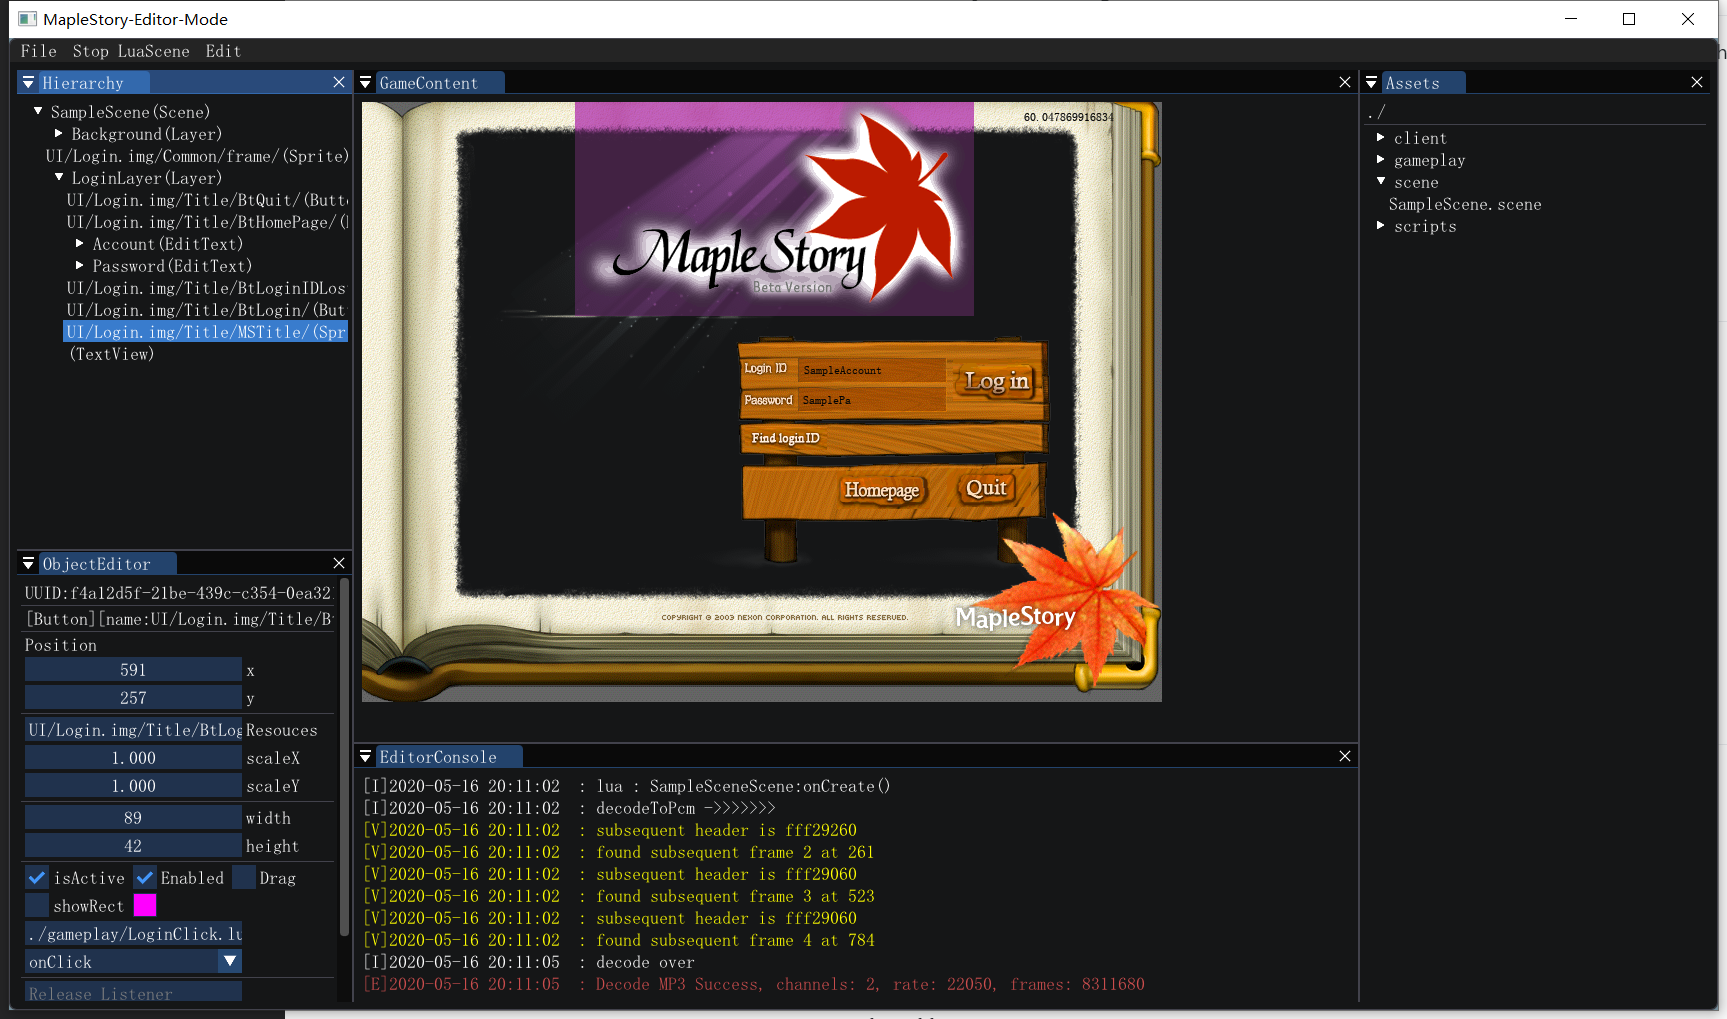Click the Resources path field

[x=133, y=730]
